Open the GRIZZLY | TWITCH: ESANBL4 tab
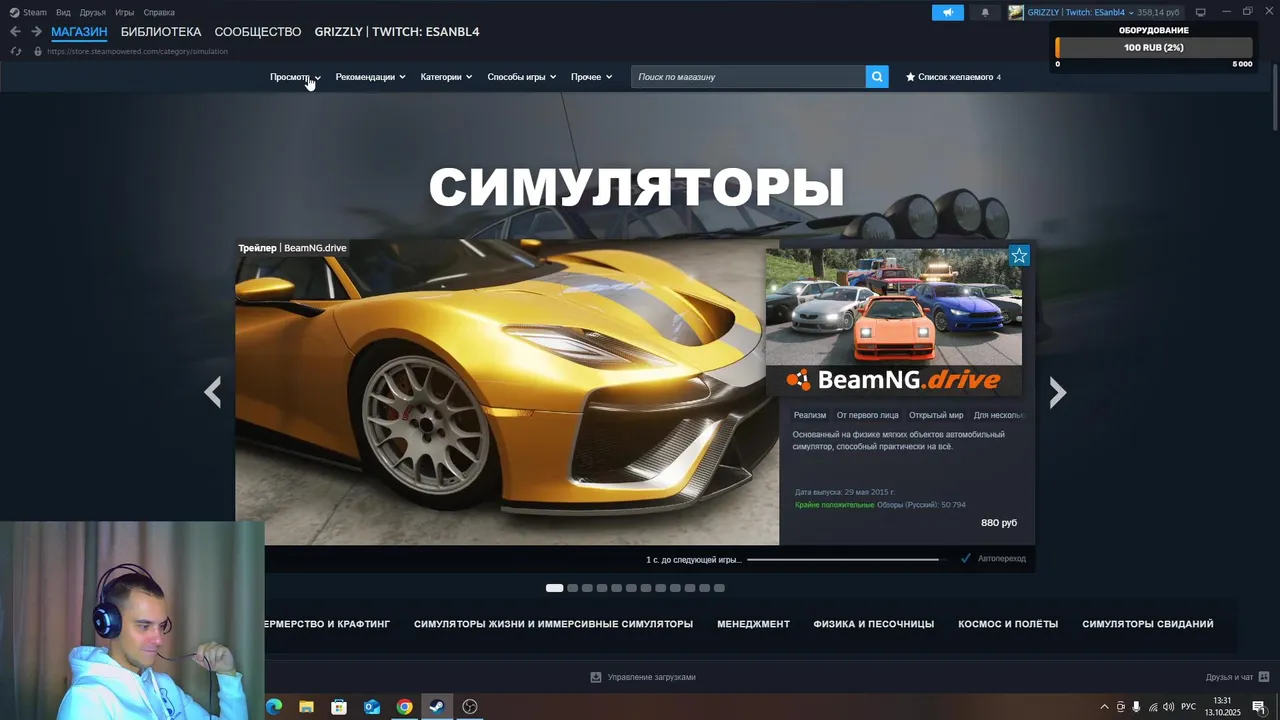1280x720 pixels. 397,32
